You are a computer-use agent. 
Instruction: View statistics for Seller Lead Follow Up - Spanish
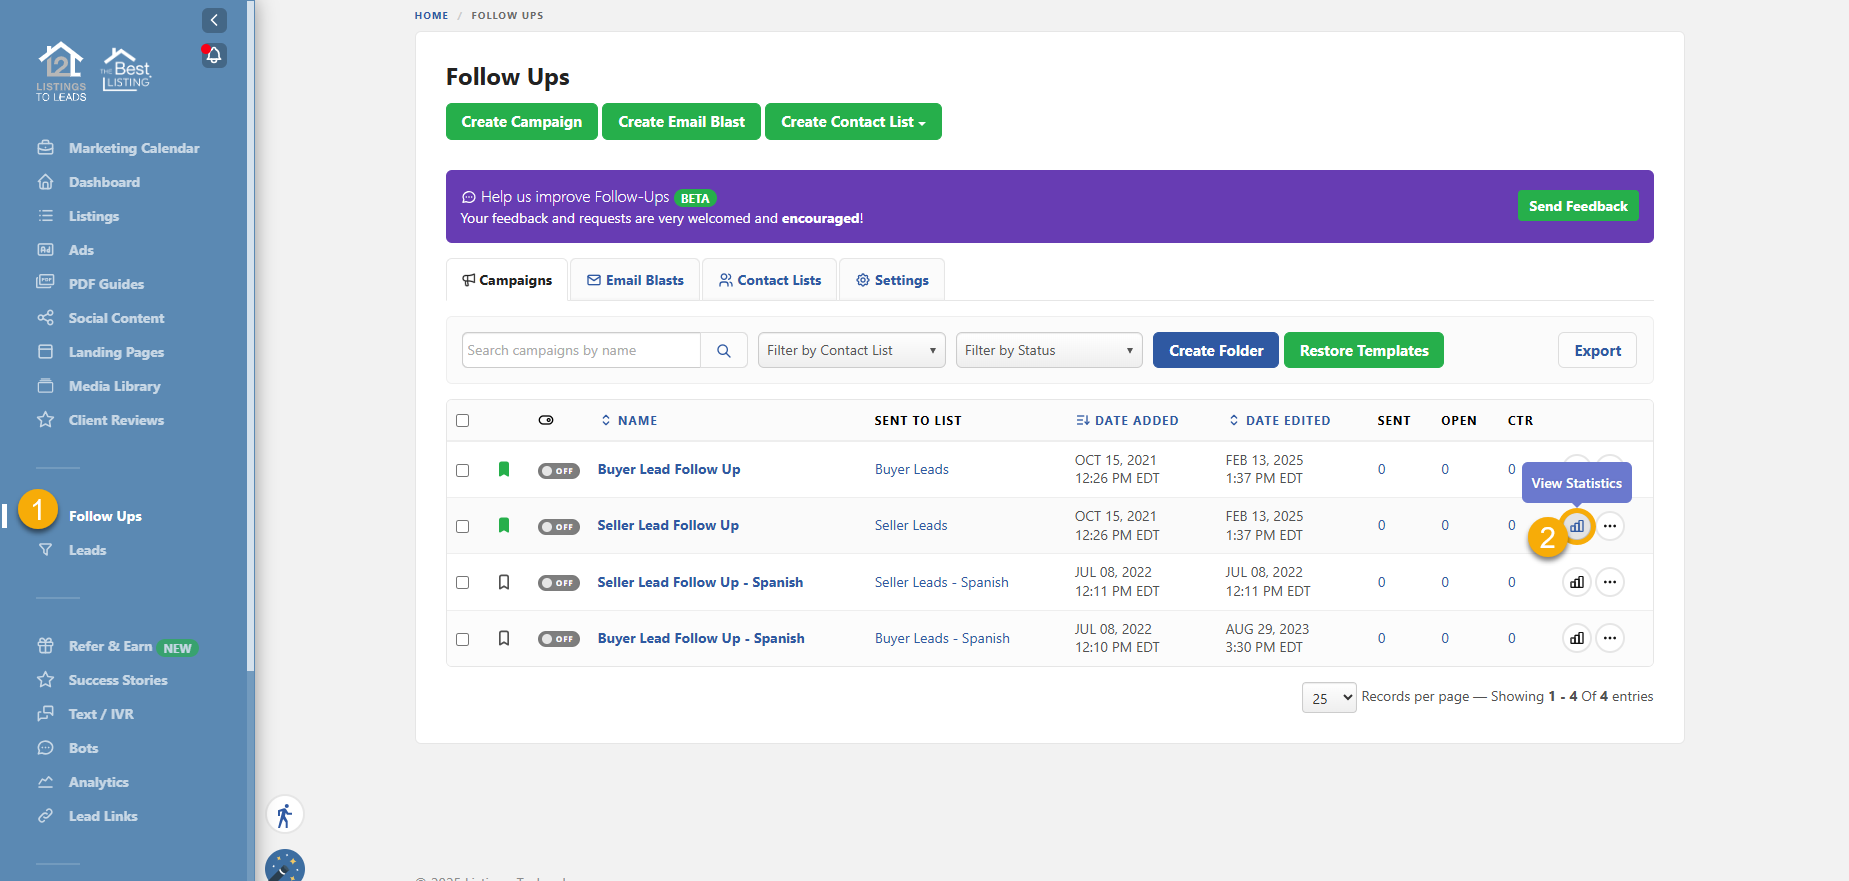[x=1577, y=582]
